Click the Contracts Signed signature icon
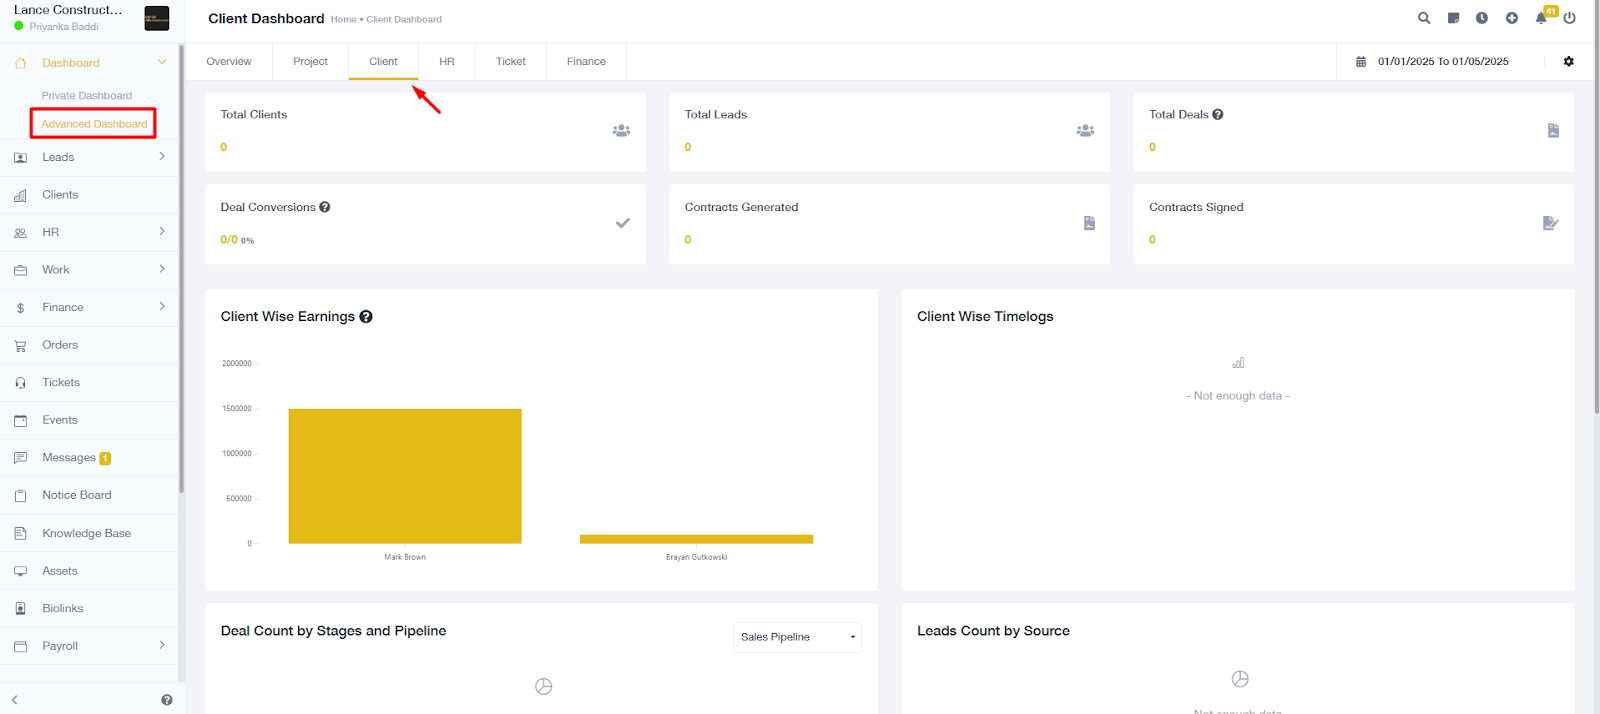Image resolution: width=1600 pixels, height=714 pixels. click(x=1551, y=223)
